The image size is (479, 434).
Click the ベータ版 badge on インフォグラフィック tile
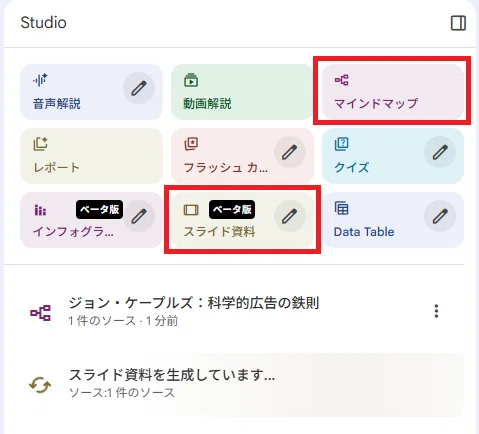click(99, 210)
